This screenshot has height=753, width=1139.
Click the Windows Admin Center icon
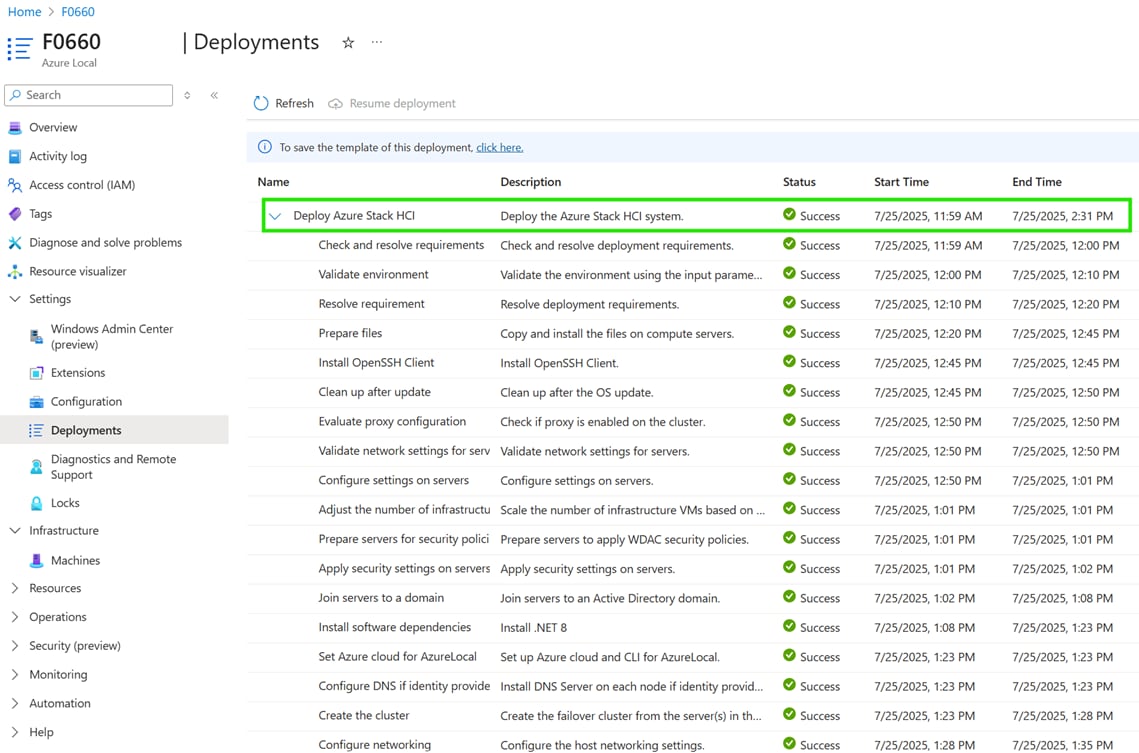point(36,336)
